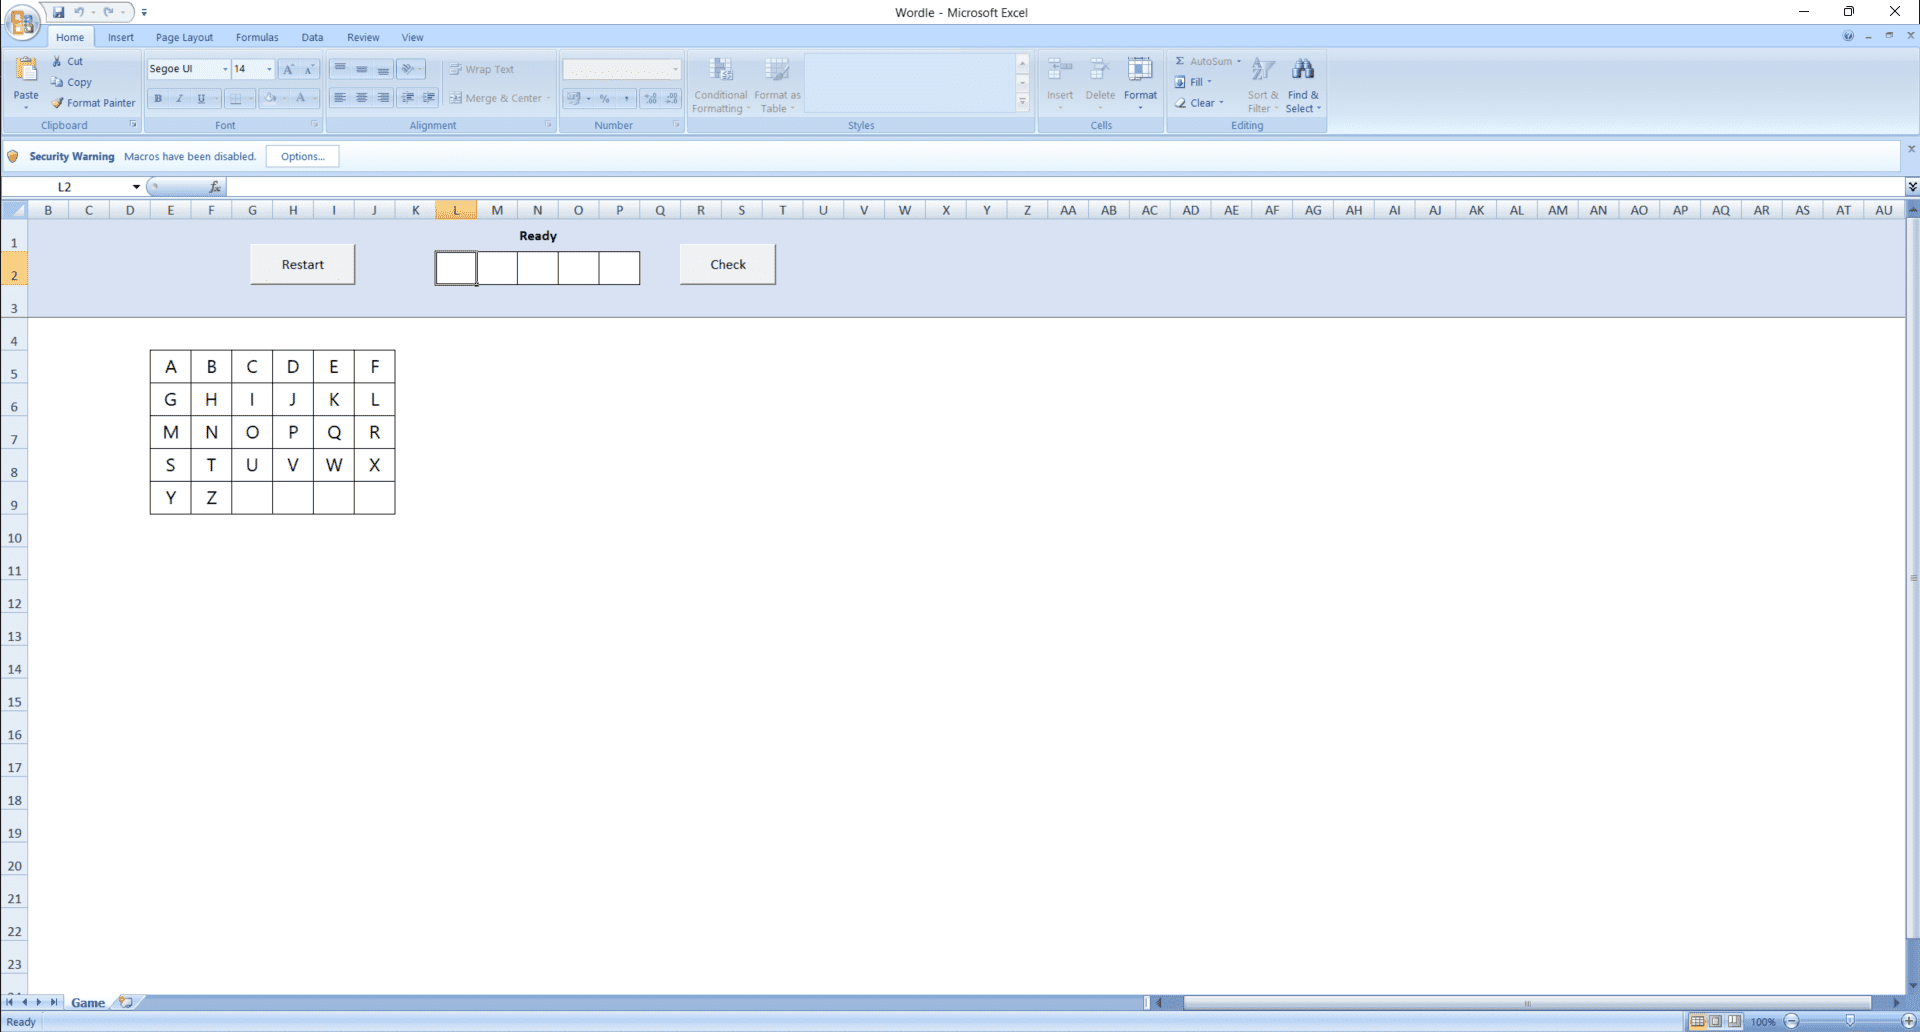Toggle Wrap Text option
The height and width of the screenshot is (1032, 1920).
tap(482, 69)
